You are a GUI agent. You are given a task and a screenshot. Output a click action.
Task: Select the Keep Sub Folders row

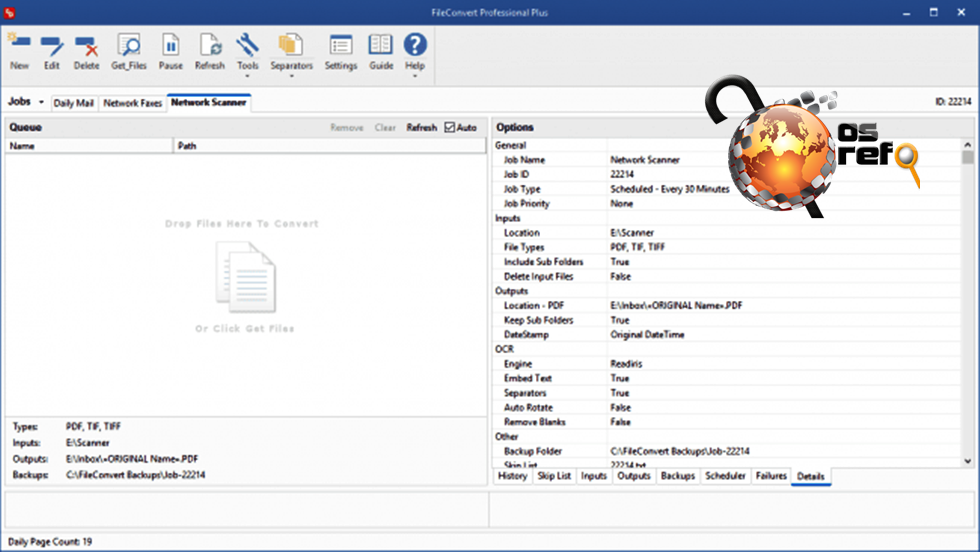pyautogui.click(x=727, y=320)
